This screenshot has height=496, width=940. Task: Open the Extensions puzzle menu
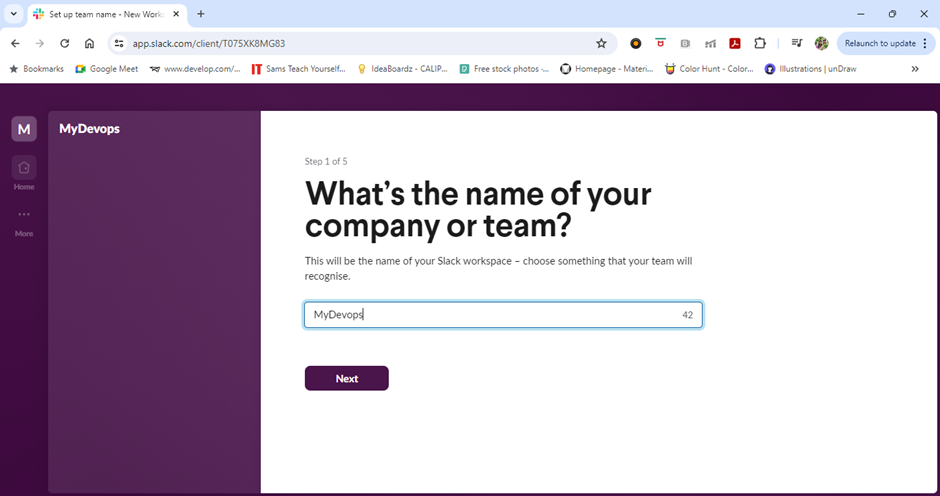(760, 43)
